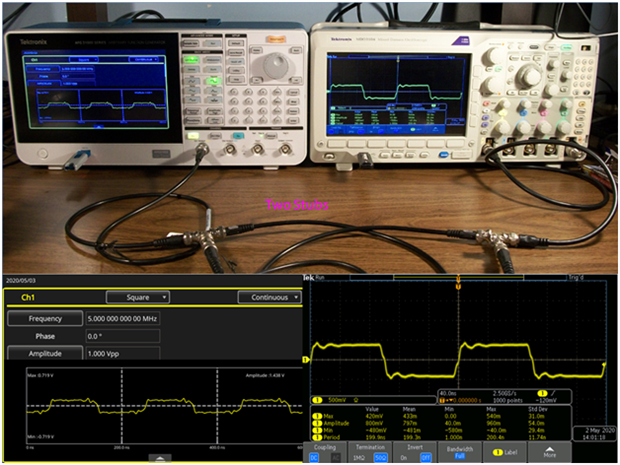Screen dimensions: 620x465
Task: Click the Min measurement channel badge
Action: 317,430
